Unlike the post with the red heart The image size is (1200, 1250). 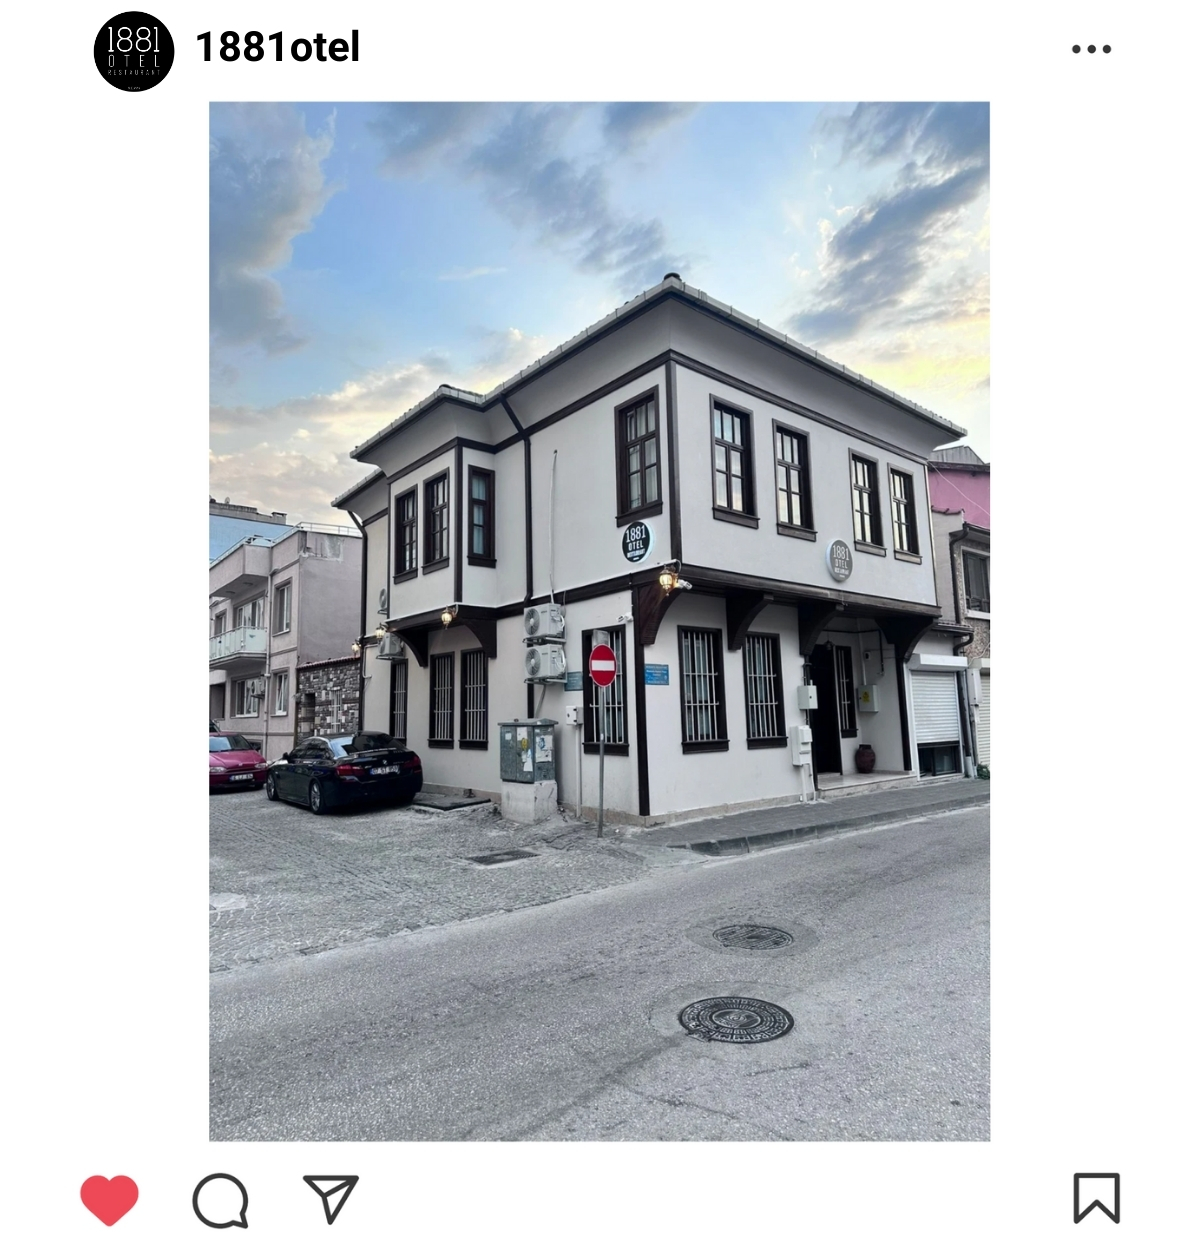tap(109, 1199)
